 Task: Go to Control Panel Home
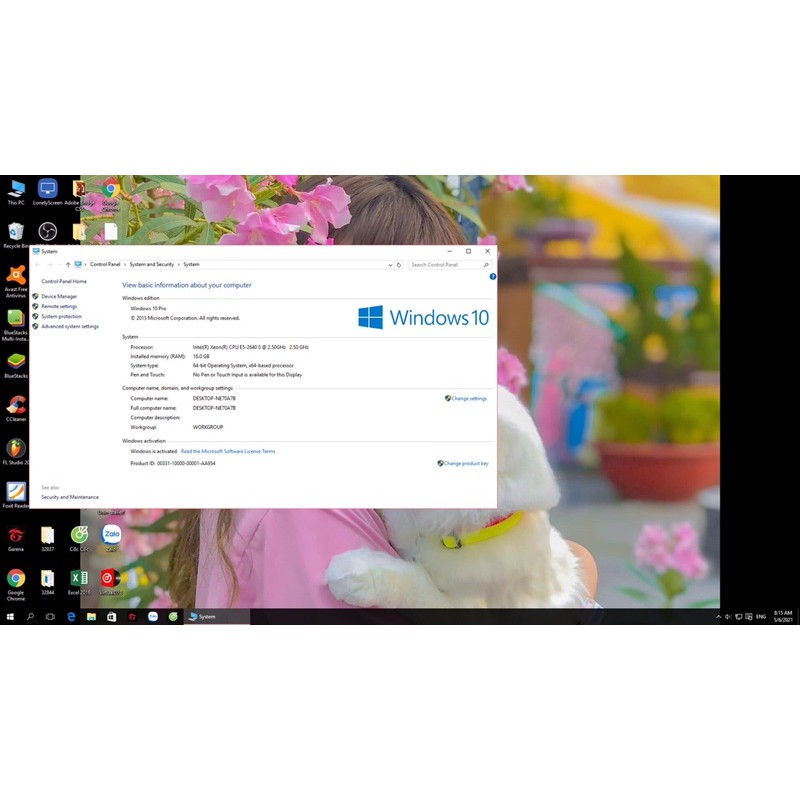(x=64, y=281)
